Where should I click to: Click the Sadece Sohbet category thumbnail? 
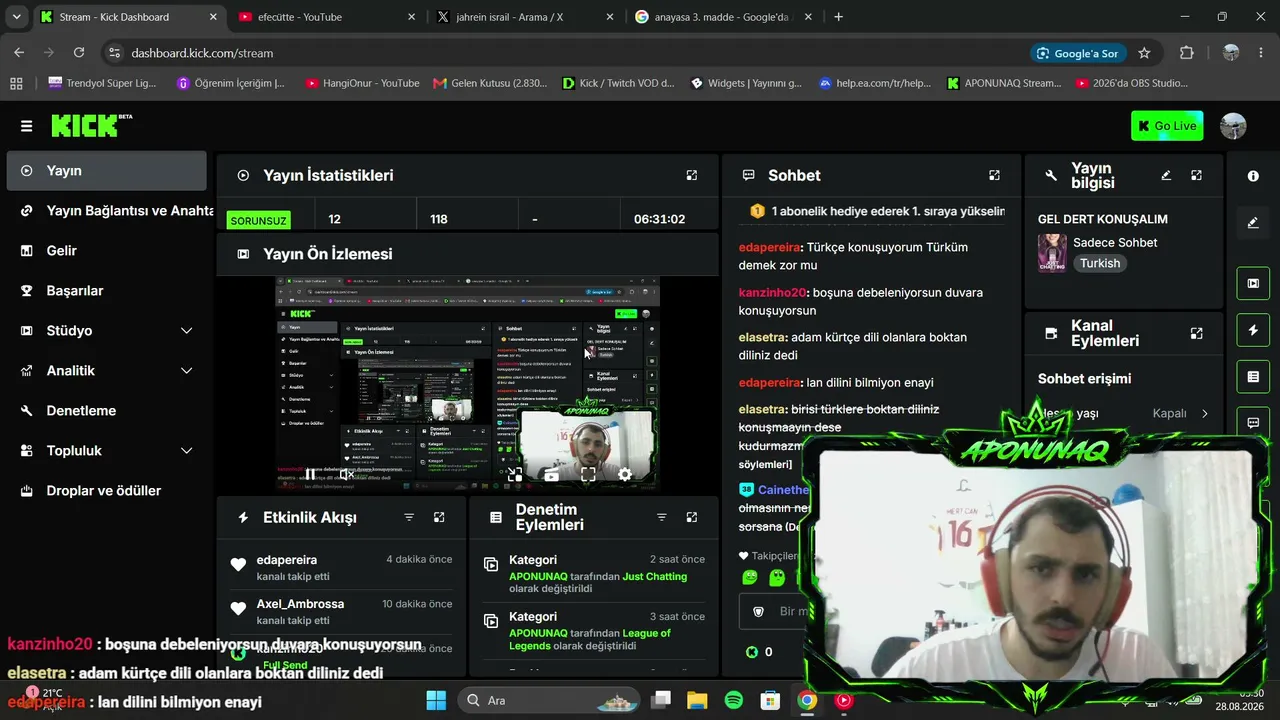pyautogui.click(x=1052, y=253)
